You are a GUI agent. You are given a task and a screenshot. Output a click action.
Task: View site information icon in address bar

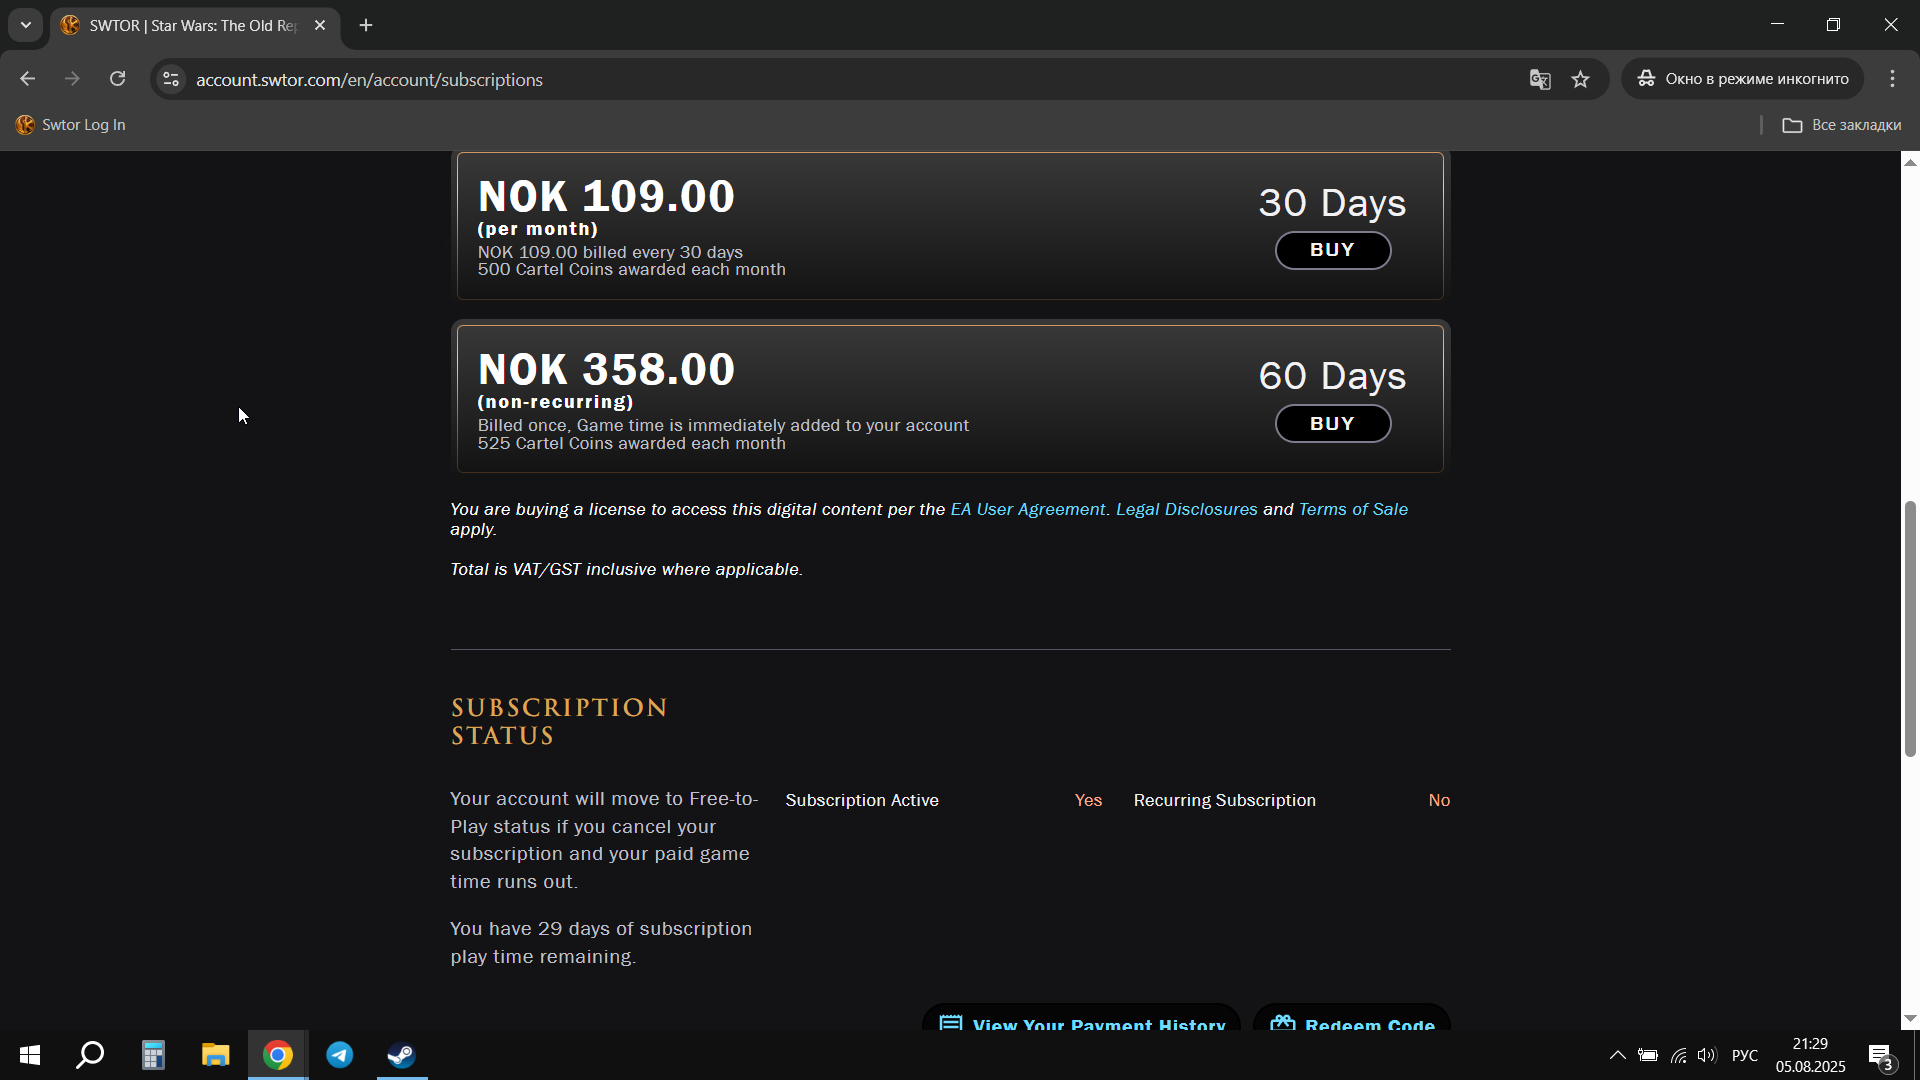[171, 79]
